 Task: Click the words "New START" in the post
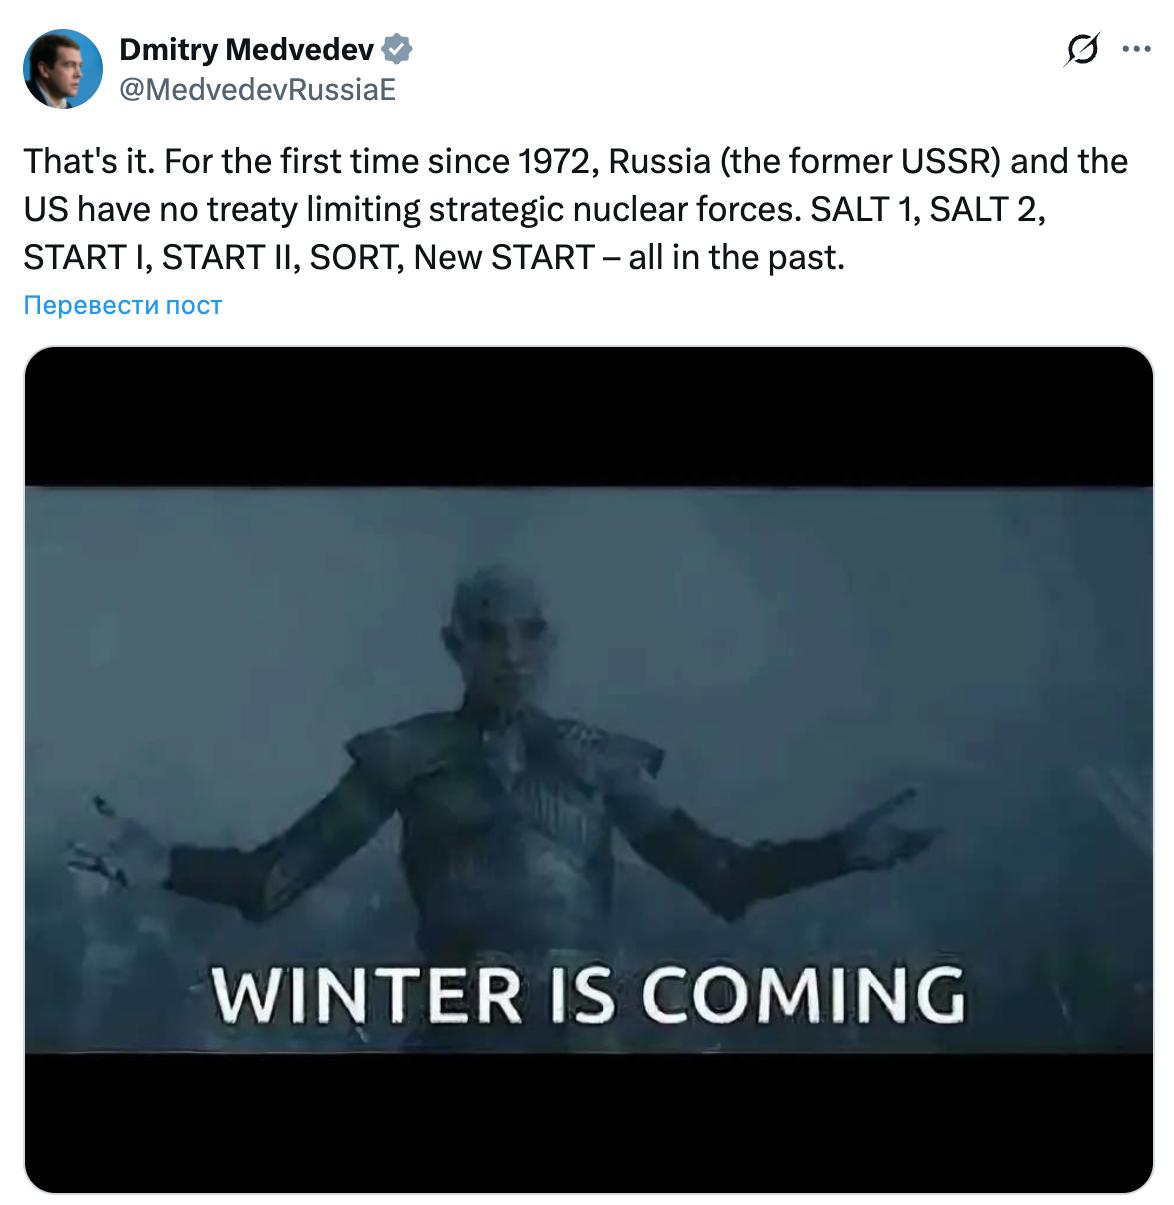coord(504,258)
